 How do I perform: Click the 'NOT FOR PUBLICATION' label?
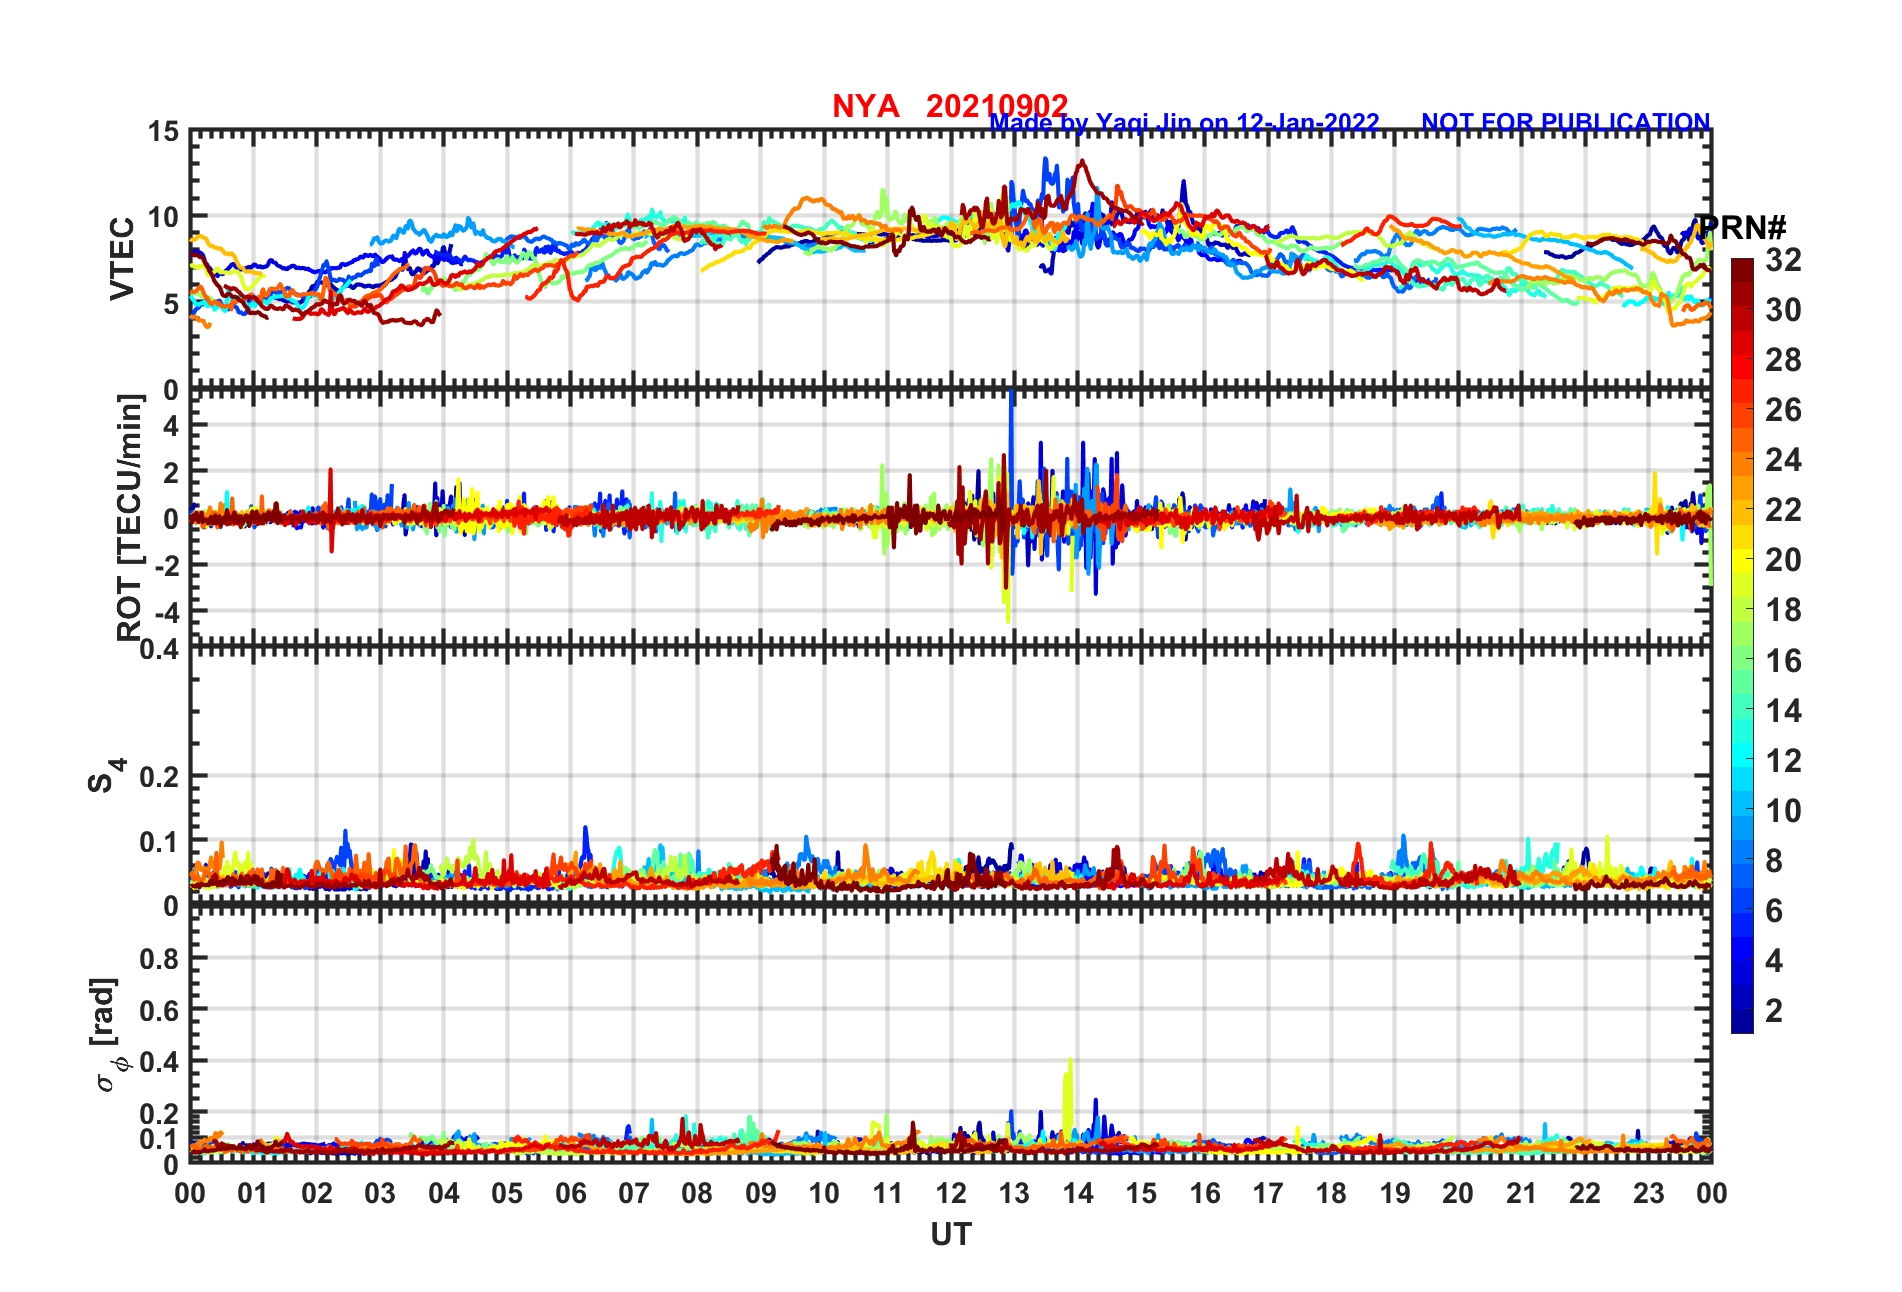pyautogui.click(x=1566, y=122)
